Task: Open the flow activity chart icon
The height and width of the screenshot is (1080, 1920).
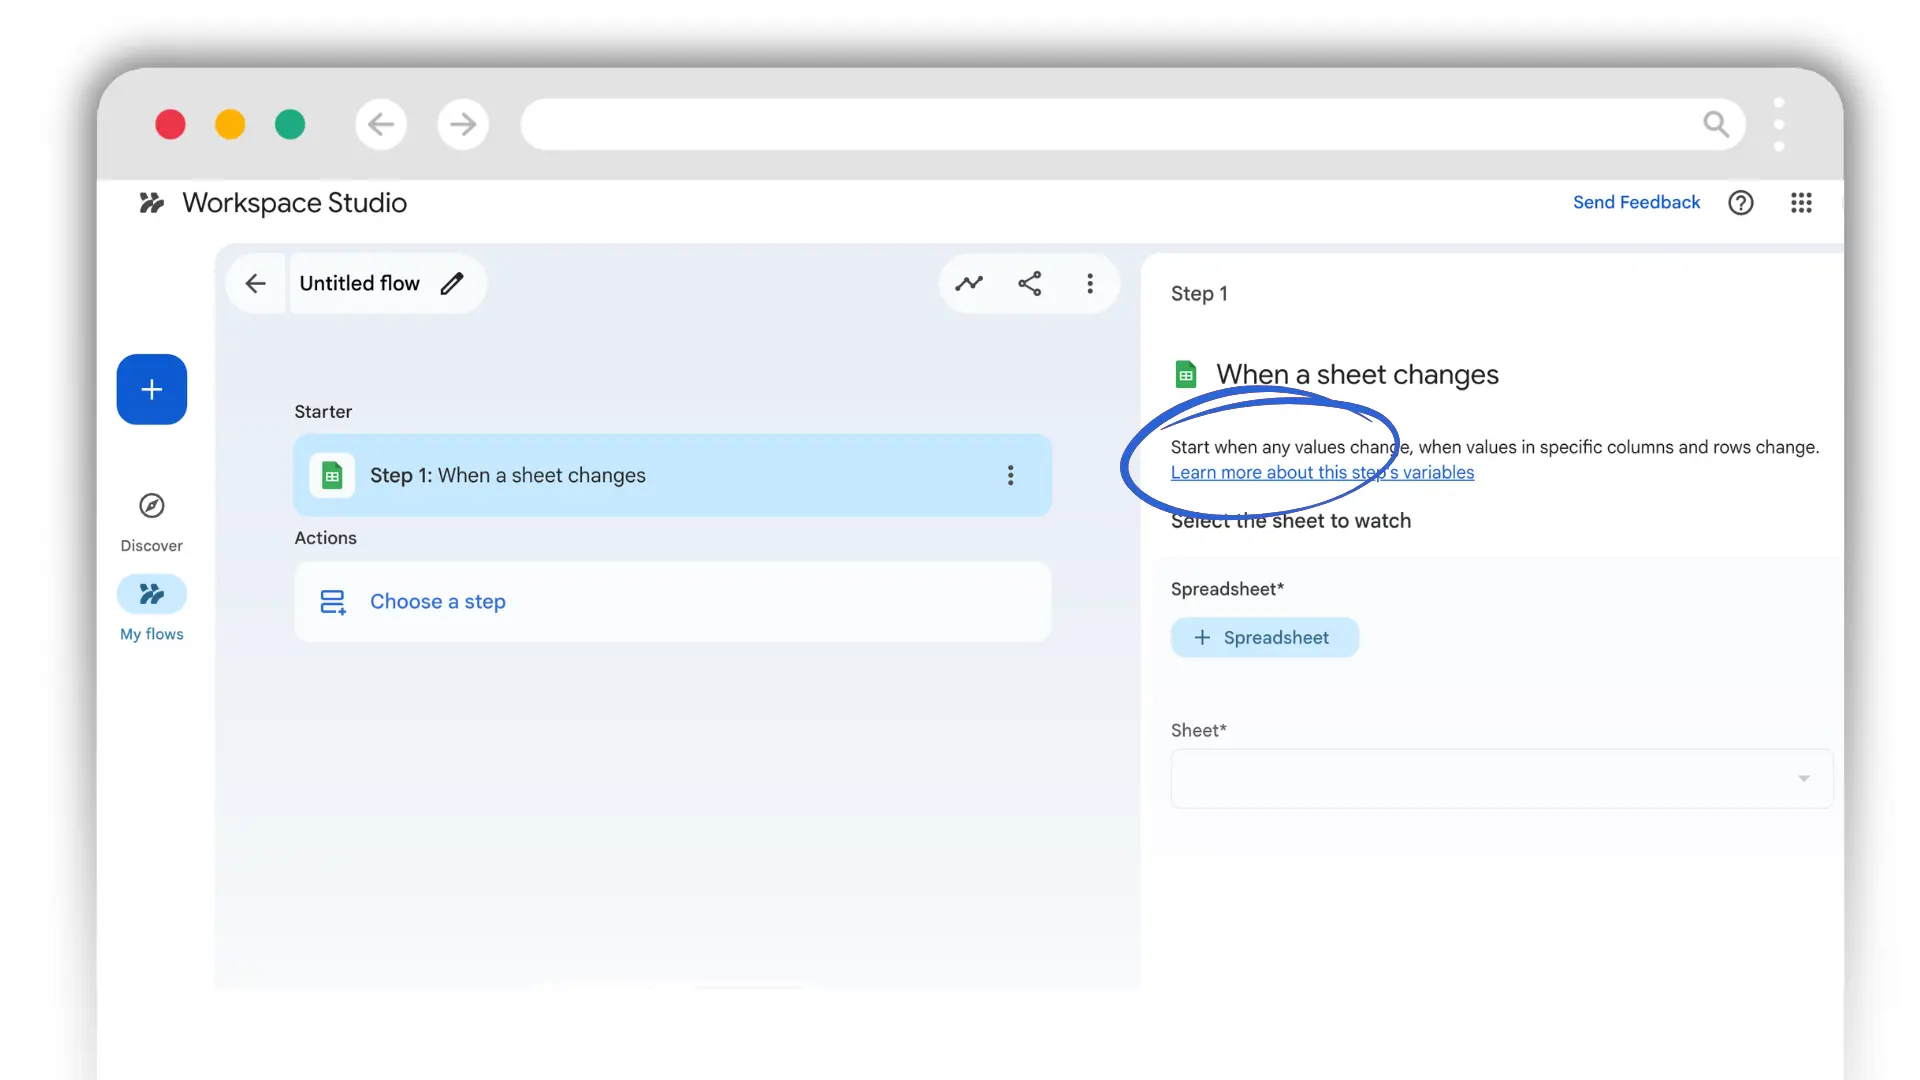Action: [x=968, y=284]
